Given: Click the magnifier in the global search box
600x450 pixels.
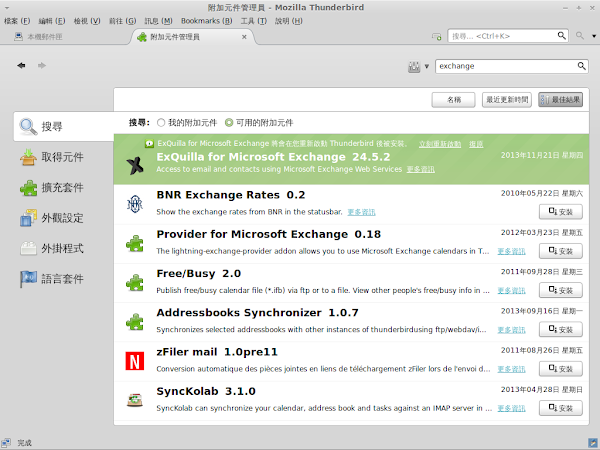Looking at the screenshot, I should click(x=561, y=36).
